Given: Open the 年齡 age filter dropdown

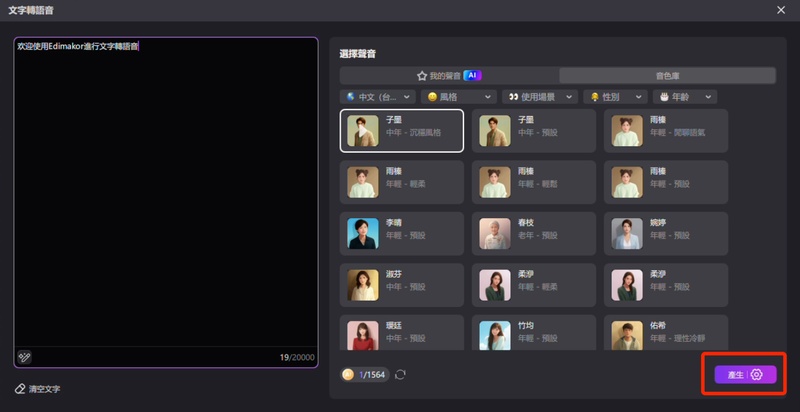Looking at the screenshot, I should (x=685, y=97).
